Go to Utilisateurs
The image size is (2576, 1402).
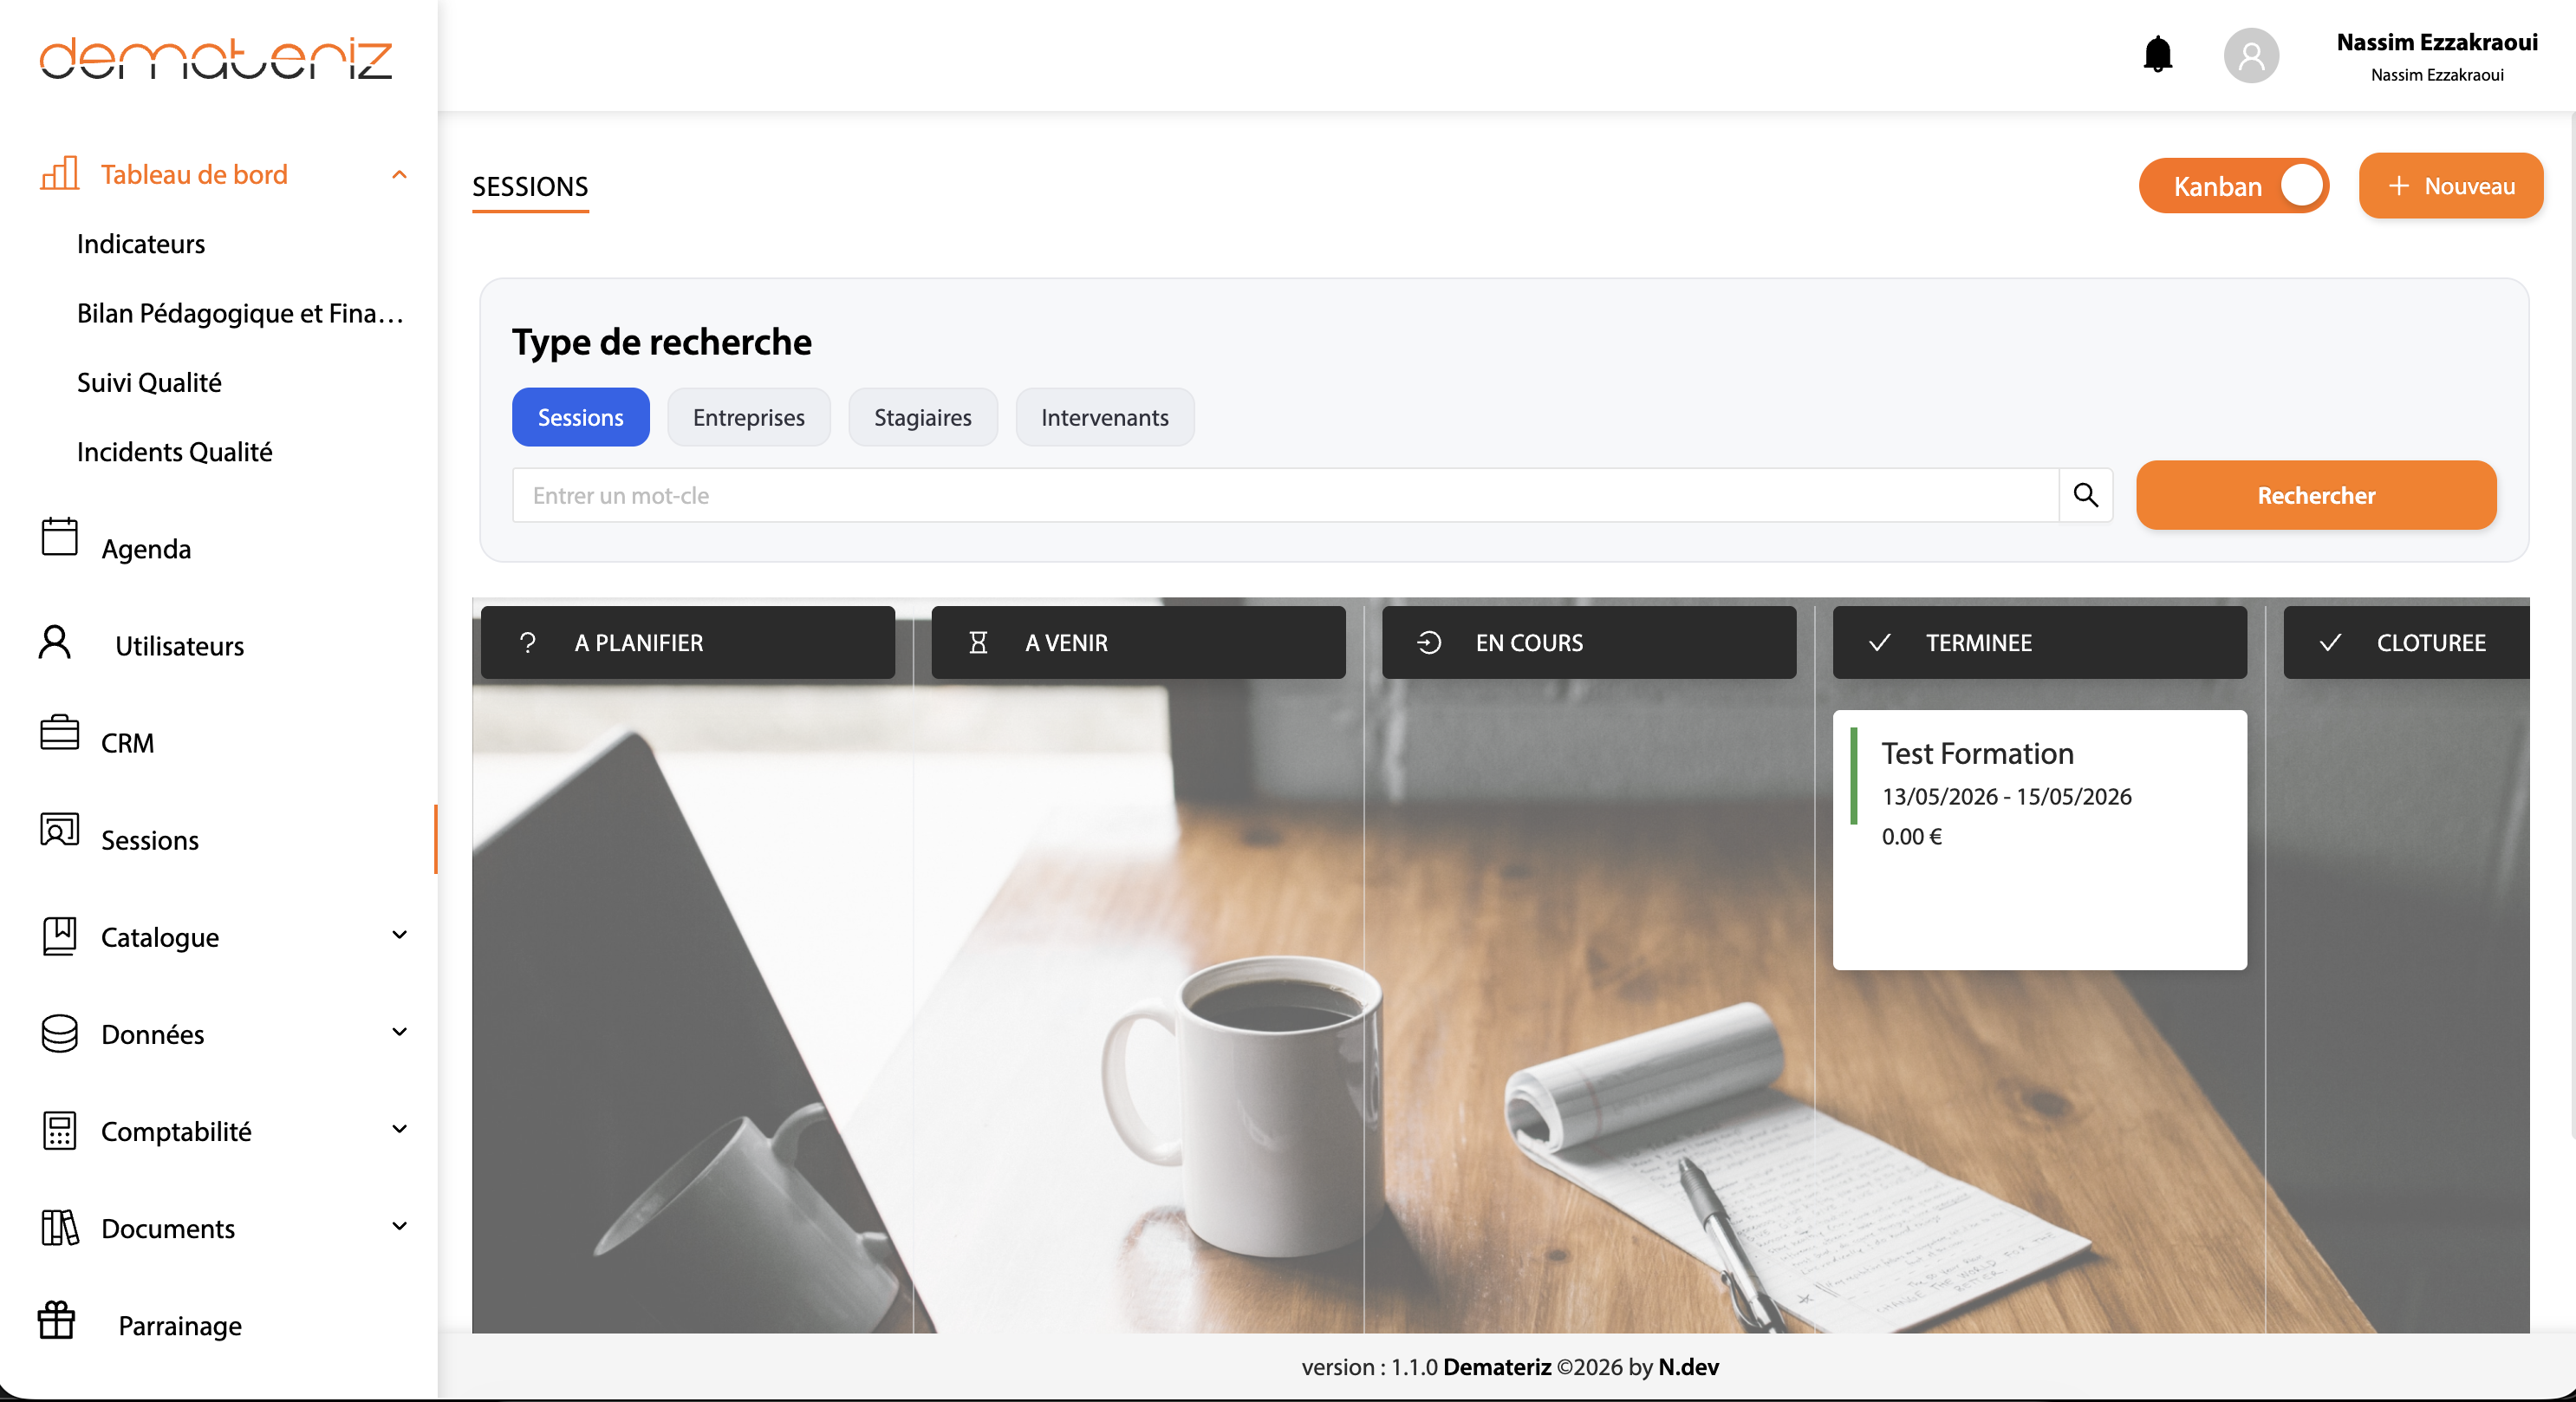179,646
